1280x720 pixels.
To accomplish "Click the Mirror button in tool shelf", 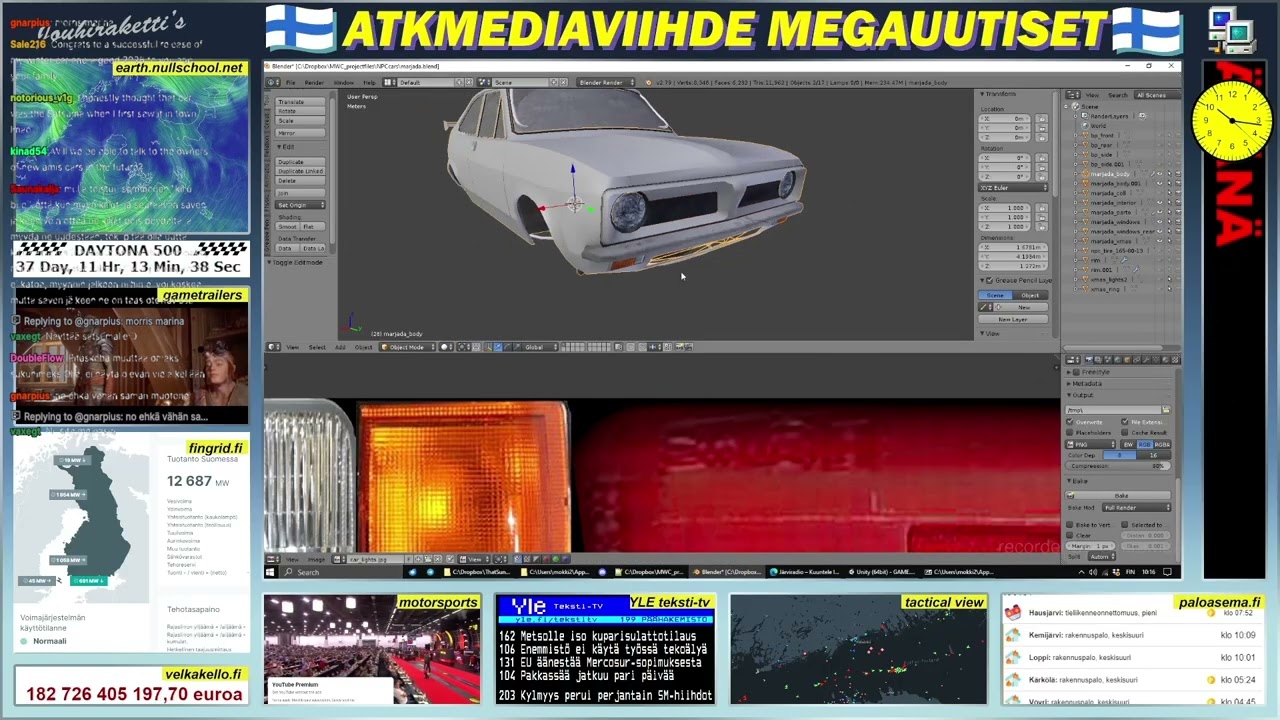I will 300,132.
